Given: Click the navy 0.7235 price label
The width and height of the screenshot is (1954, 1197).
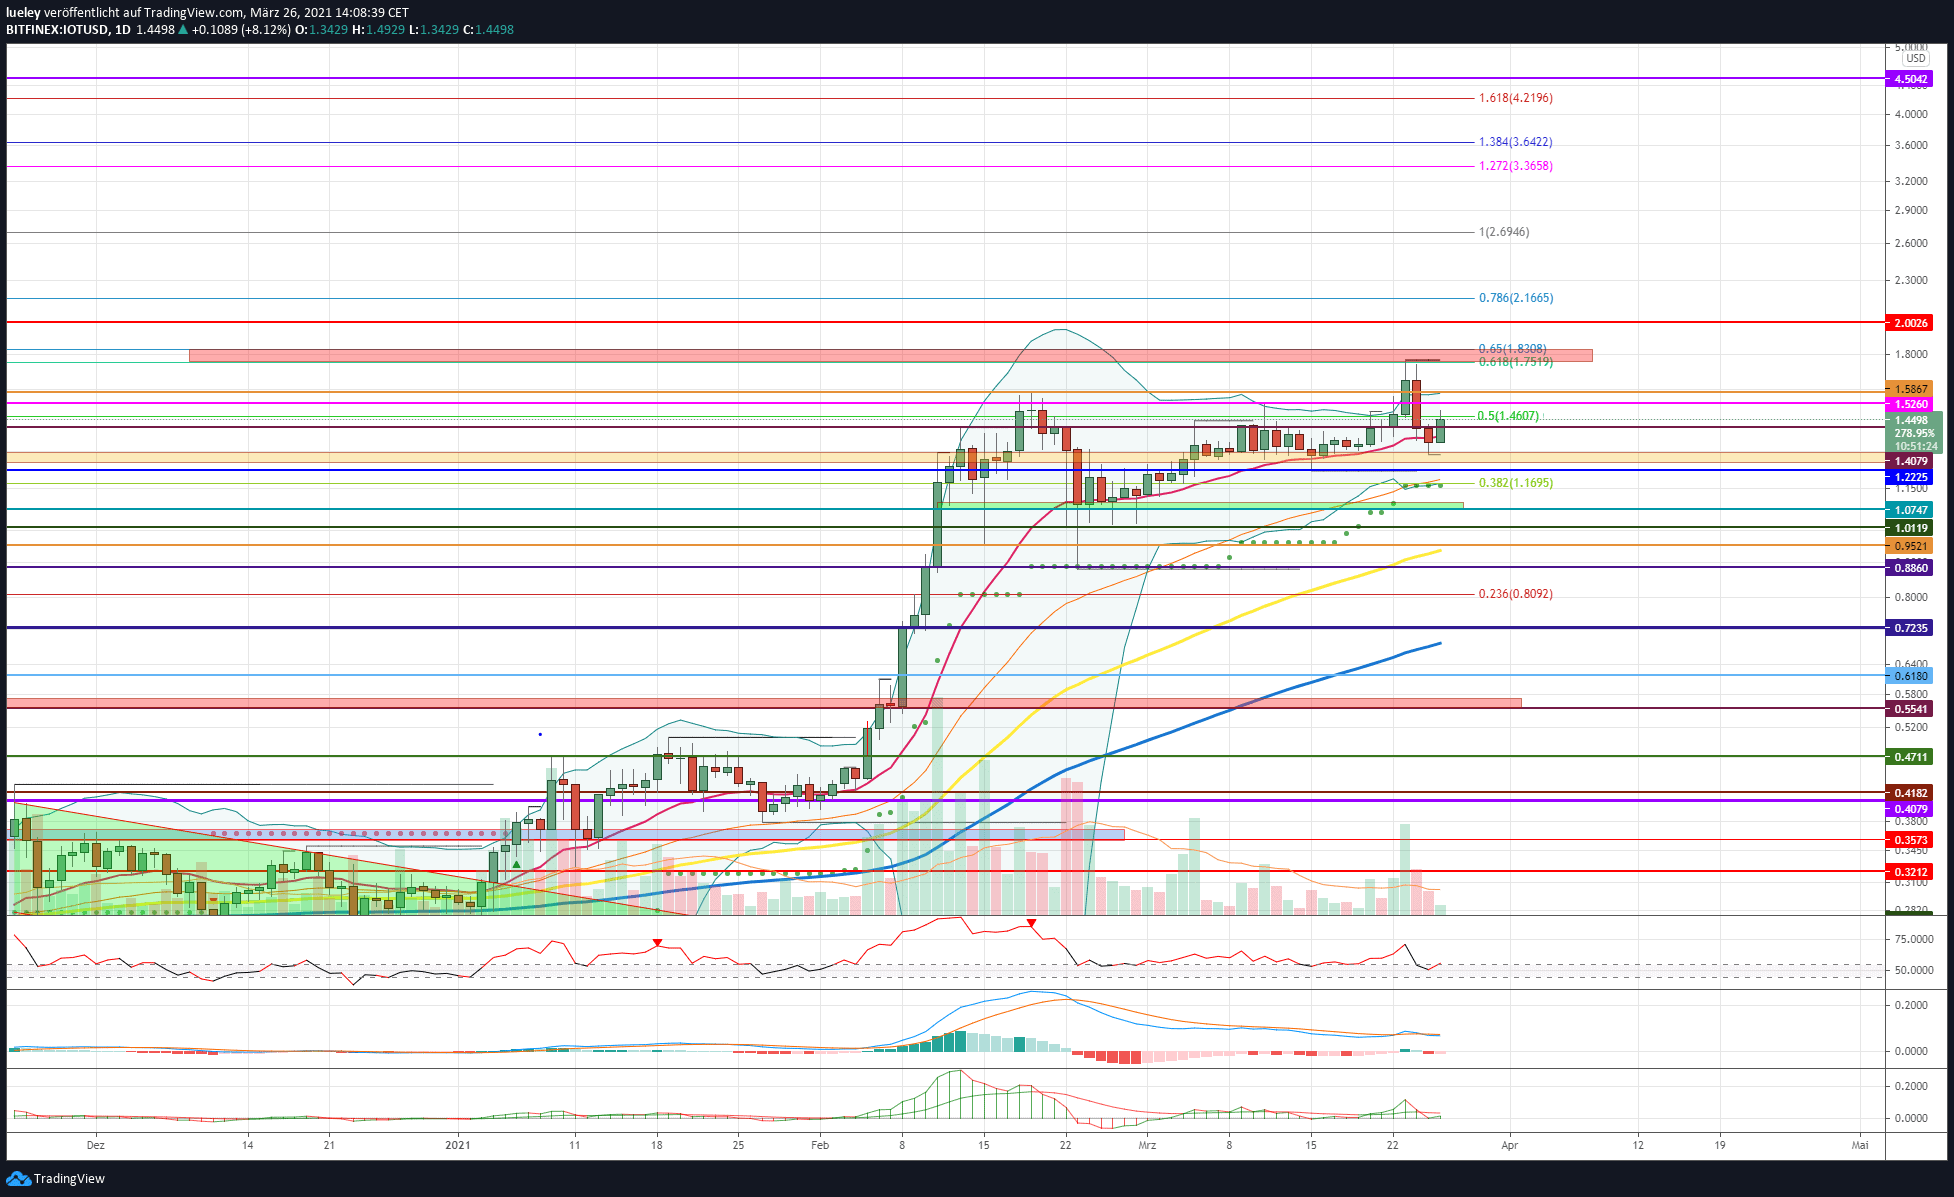Looking at the screenshot, I should tap(1909, 628).
